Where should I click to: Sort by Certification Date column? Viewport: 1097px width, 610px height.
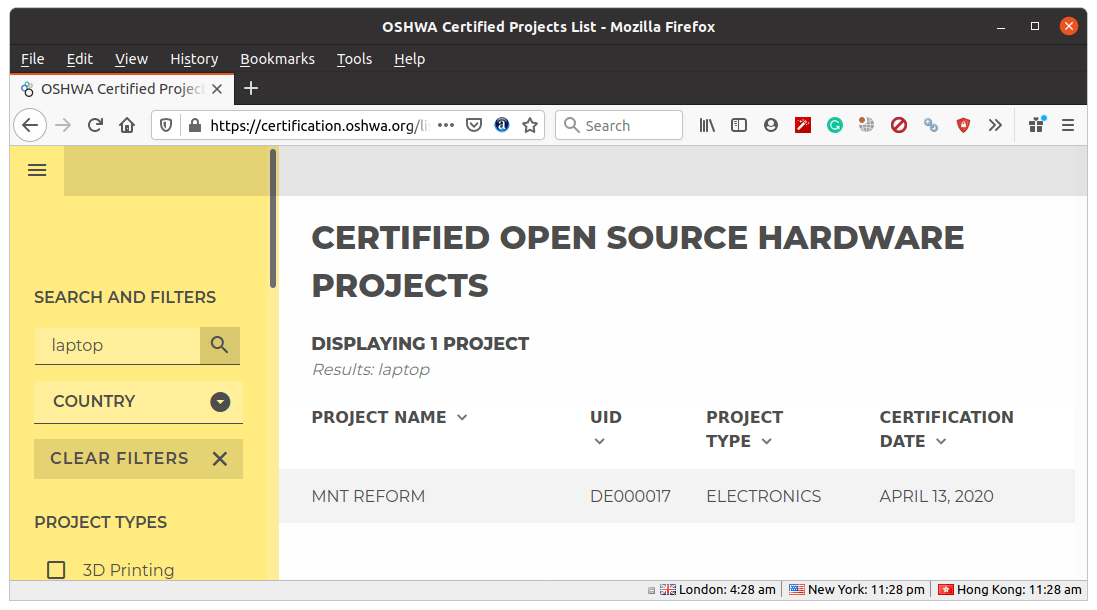[941, 441]
